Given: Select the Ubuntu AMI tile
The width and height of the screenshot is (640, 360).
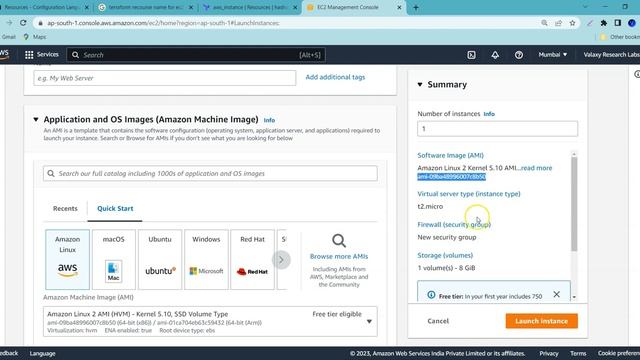Looking at the screenshot, I should [x=160, y=260].
